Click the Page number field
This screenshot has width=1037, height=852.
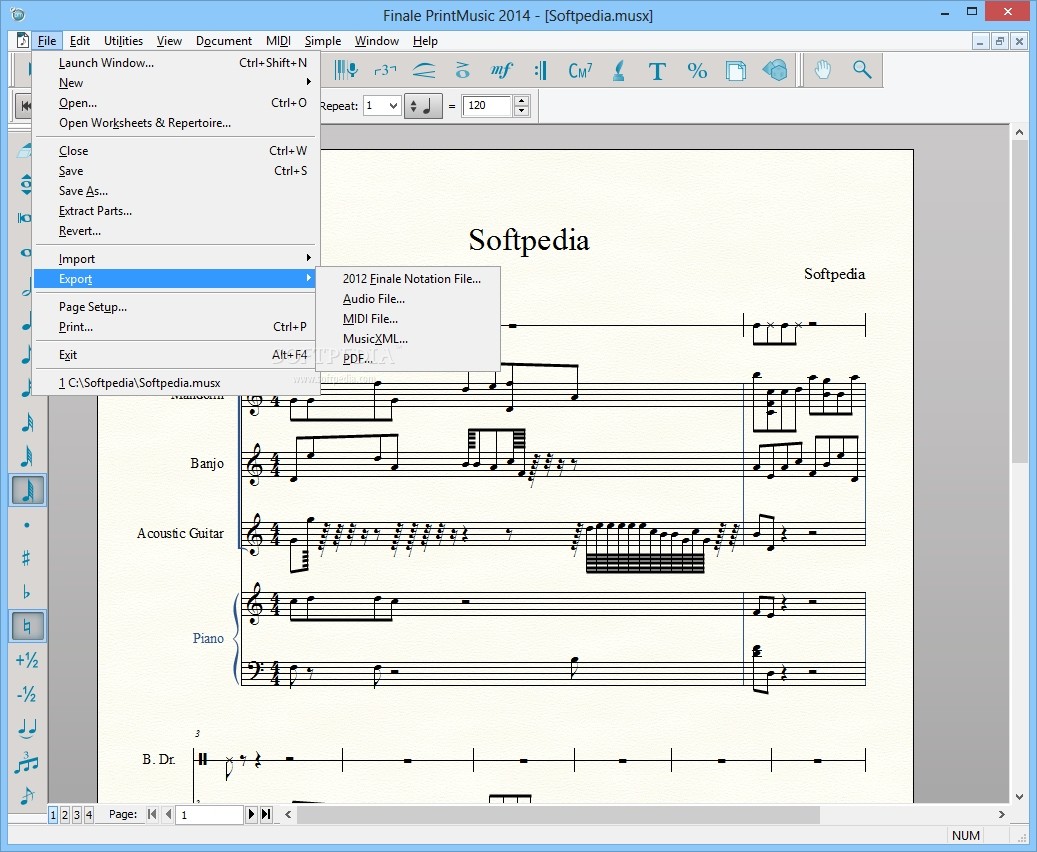pyautogui.click(x=209, y=814)
